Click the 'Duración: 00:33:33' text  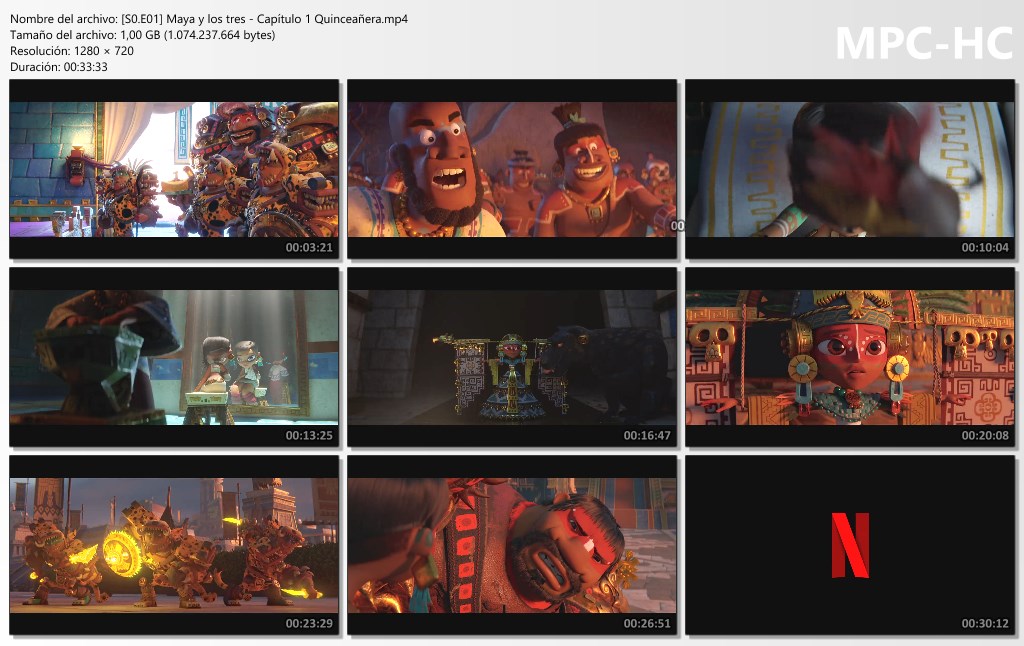coord(59,67)
